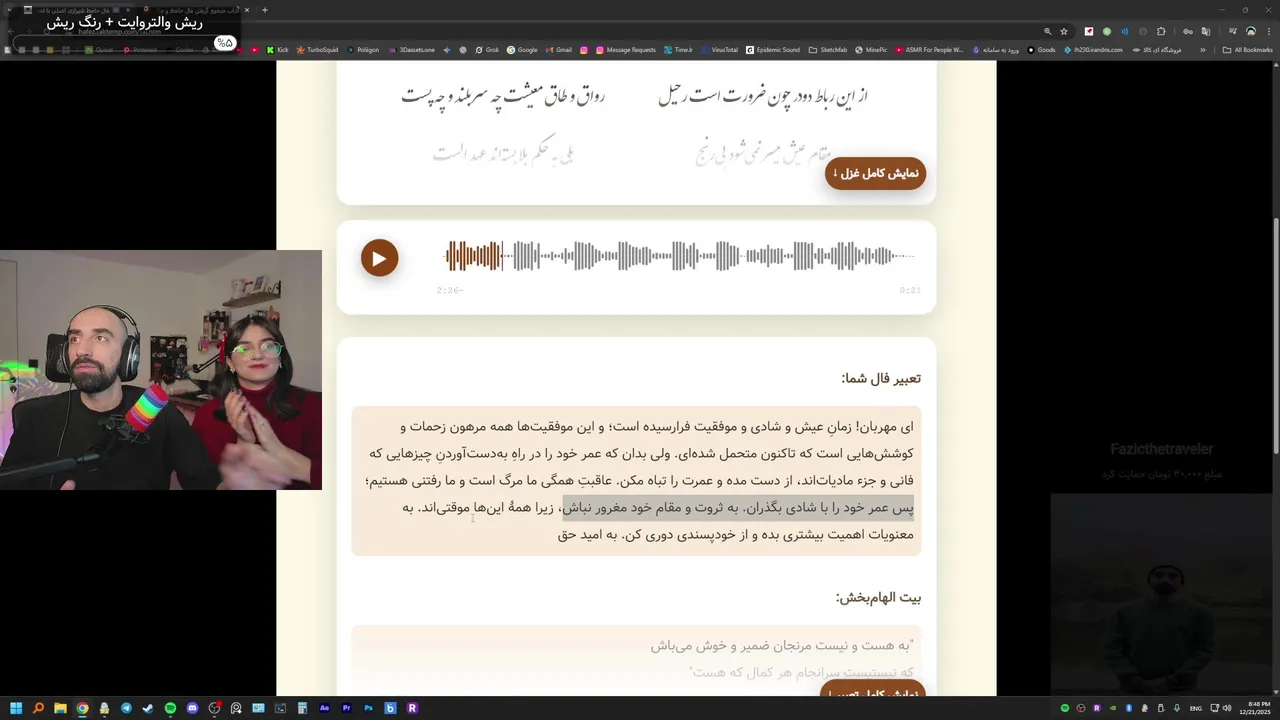Open the TurboSquid bookmark

(318, 49)
